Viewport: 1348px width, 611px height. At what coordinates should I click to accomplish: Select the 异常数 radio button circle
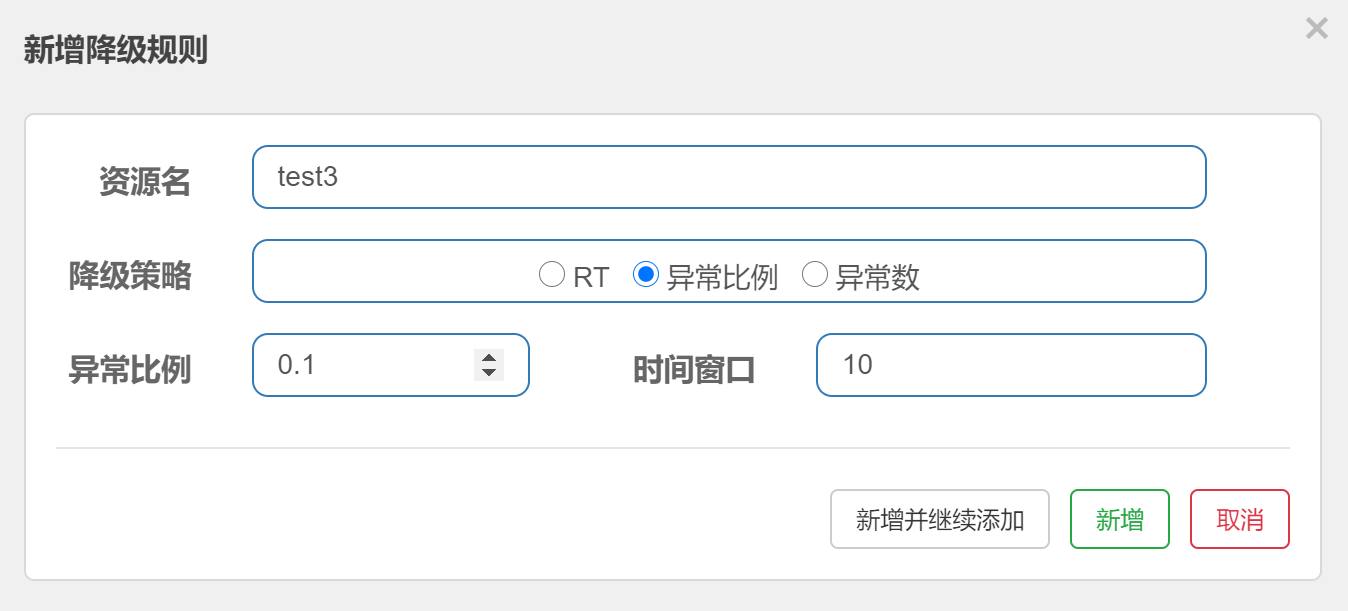pyautogui.click(x=815, y=274)
